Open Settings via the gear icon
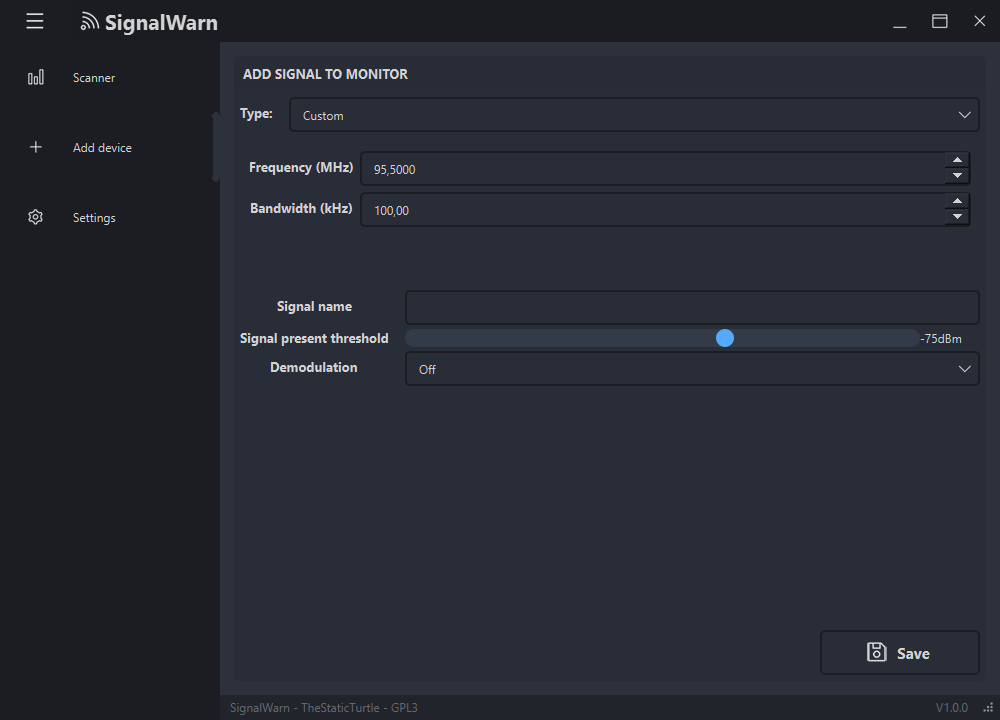1000x720 pixels. tap(35, 217)
